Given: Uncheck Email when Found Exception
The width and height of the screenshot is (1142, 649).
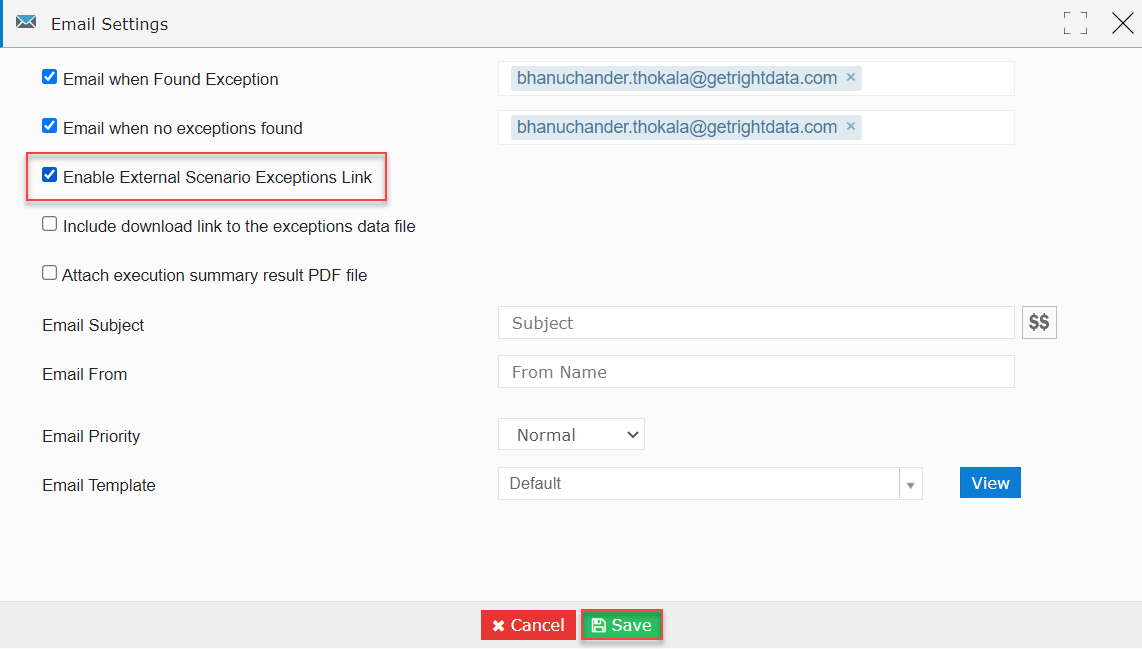Looking at the screenshot, I should pos(50,76).
